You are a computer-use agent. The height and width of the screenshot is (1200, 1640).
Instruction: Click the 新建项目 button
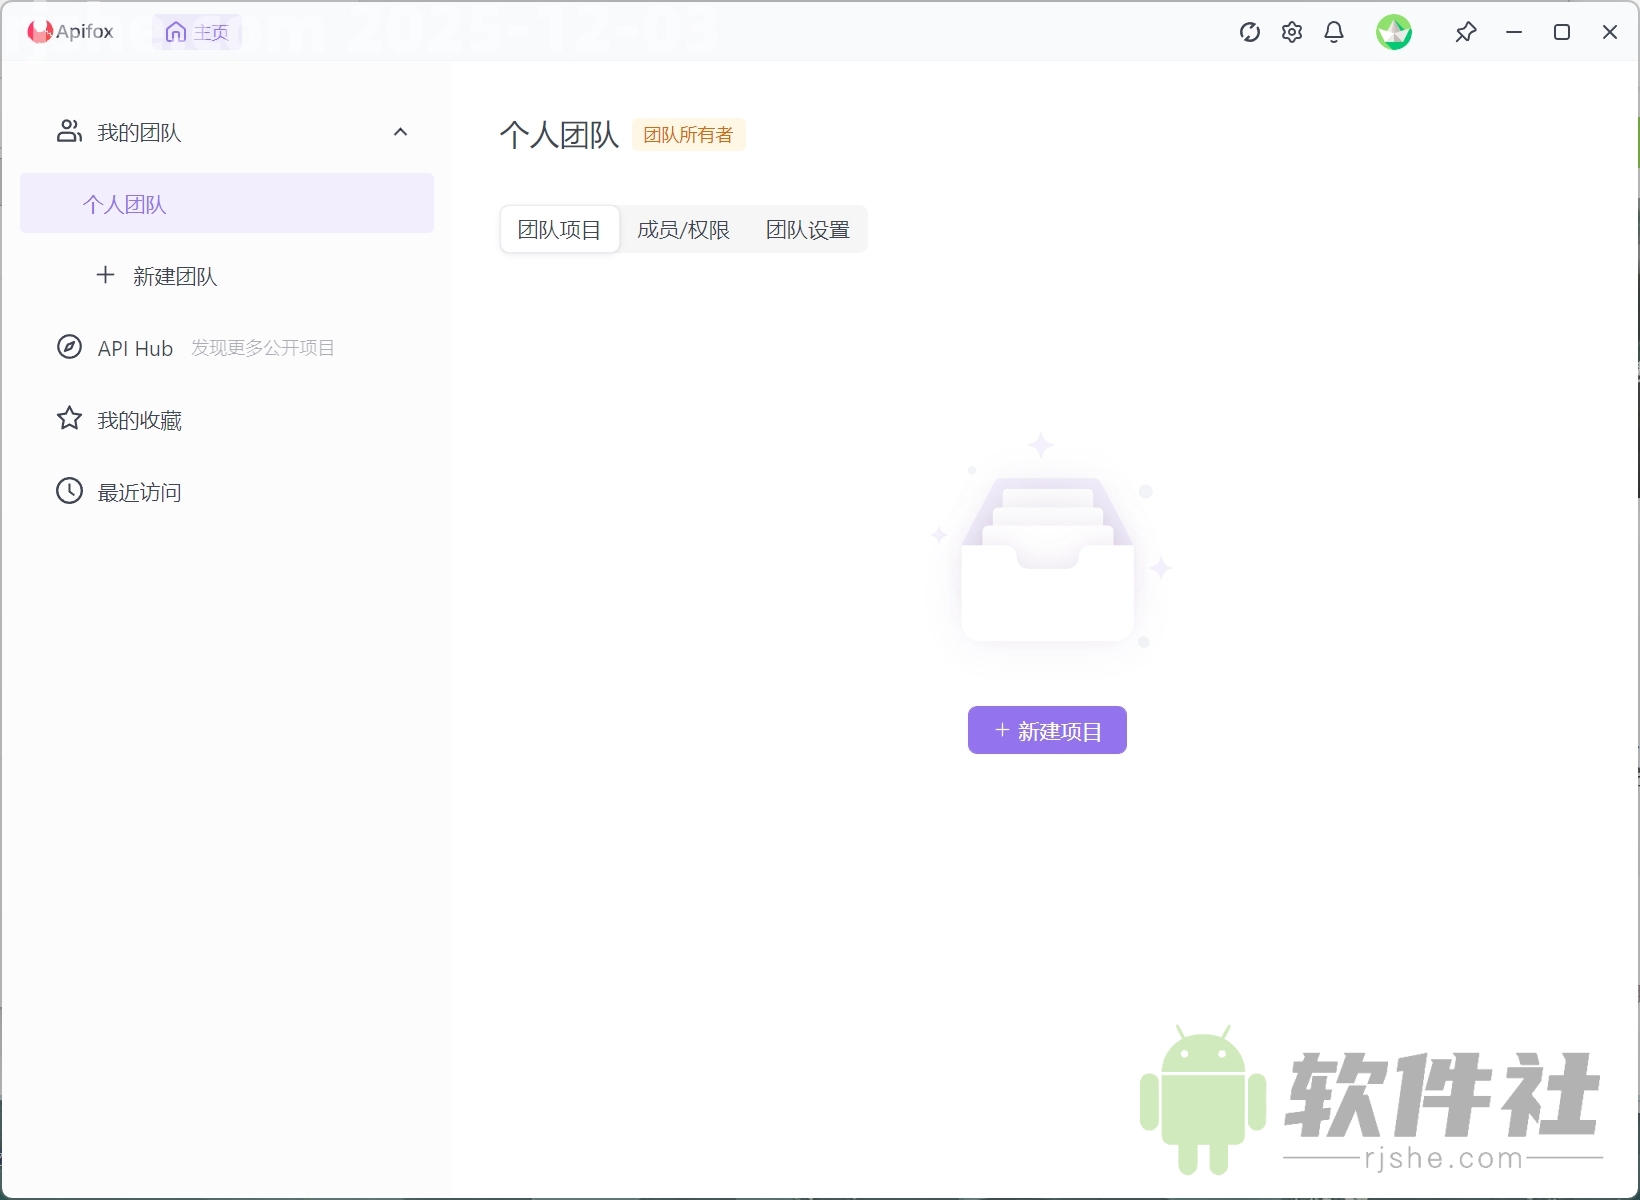coord(1046,730)
